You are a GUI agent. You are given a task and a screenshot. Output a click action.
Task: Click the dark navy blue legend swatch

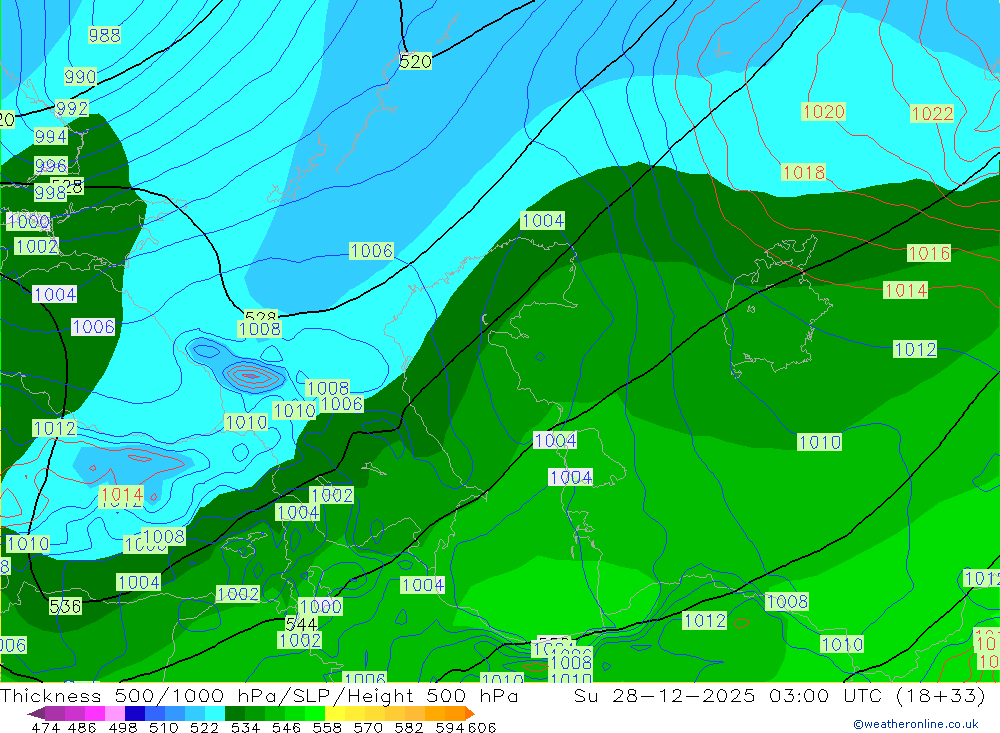point(133,713)
